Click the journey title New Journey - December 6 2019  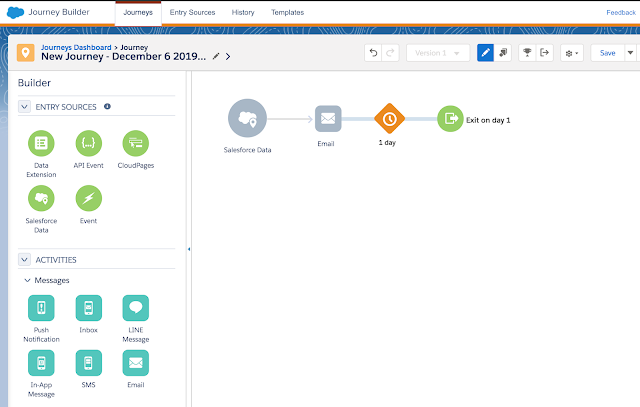click(x=123, y=56)
